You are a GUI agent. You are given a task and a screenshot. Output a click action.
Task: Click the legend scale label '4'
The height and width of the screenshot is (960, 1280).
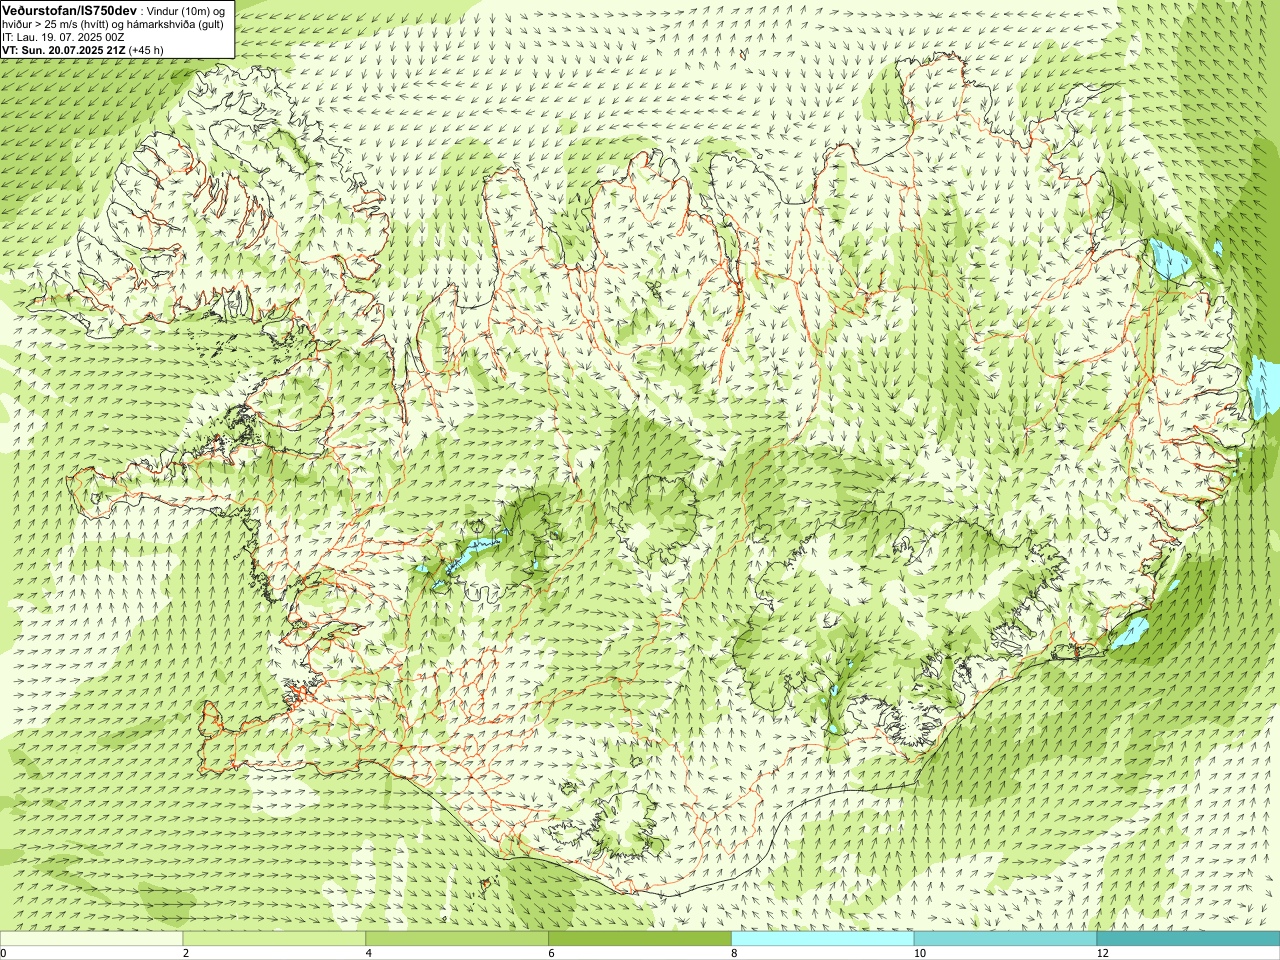369,953
